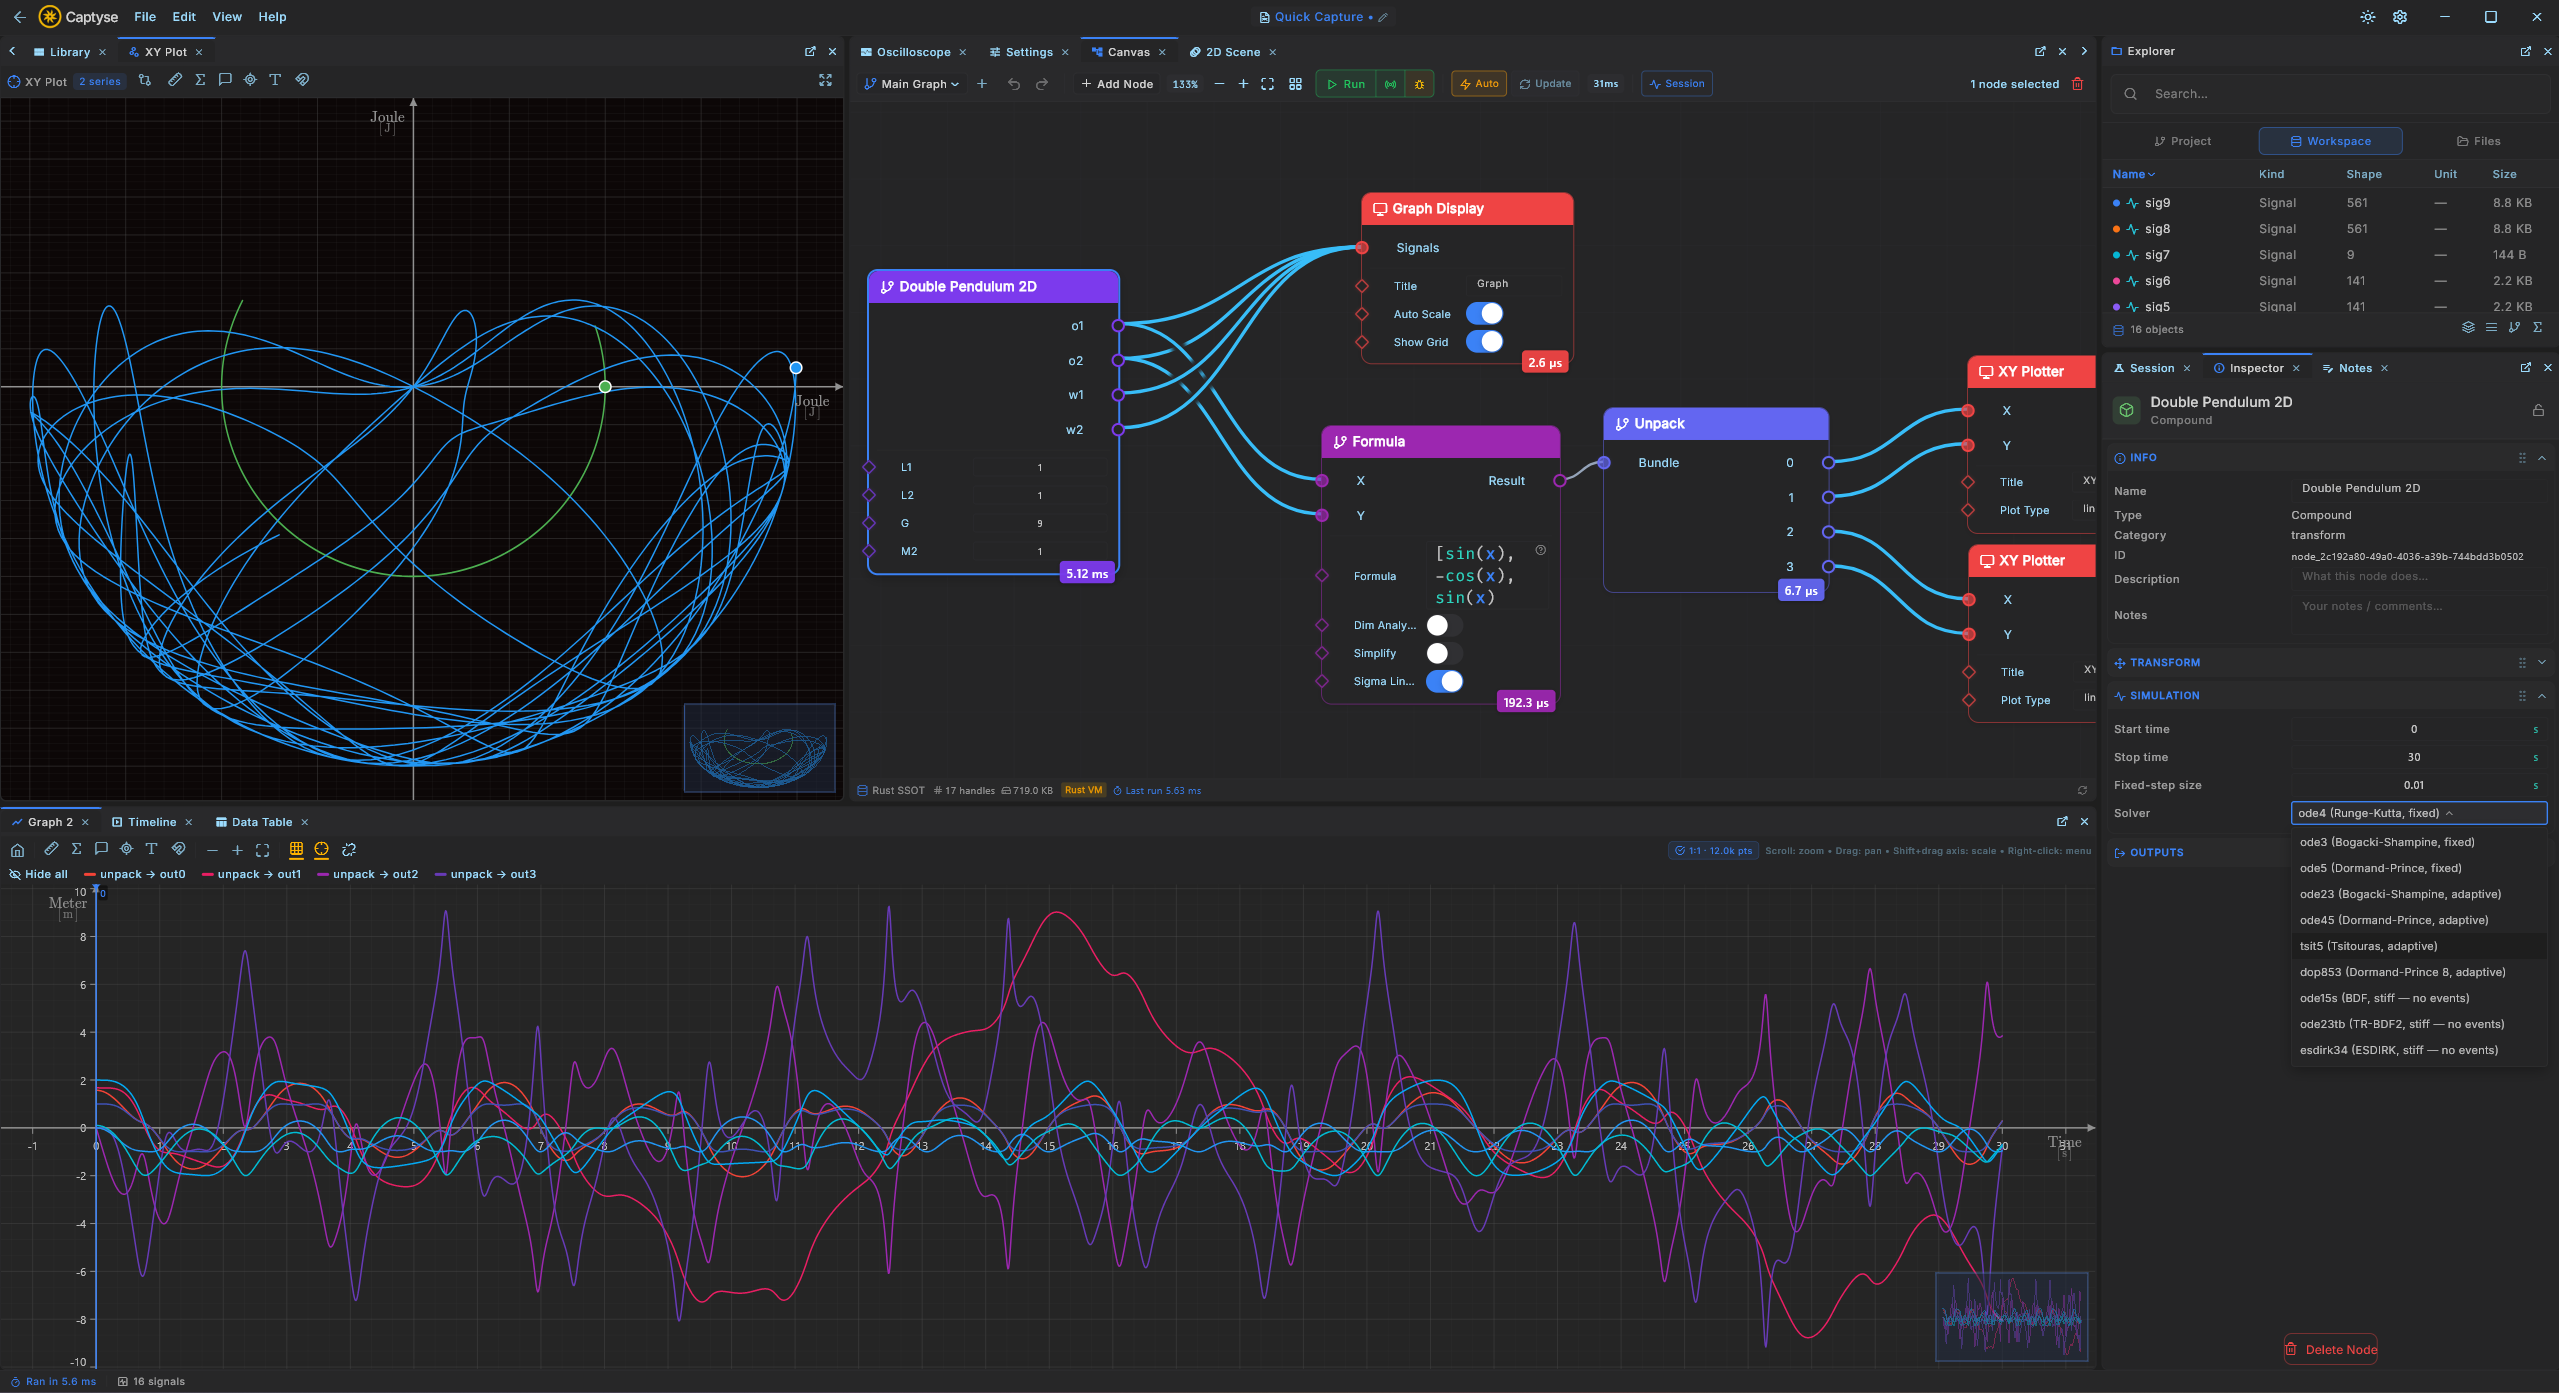Click the Stop time value field
Screen dimensions: 2559x1393
(2413, 757)
